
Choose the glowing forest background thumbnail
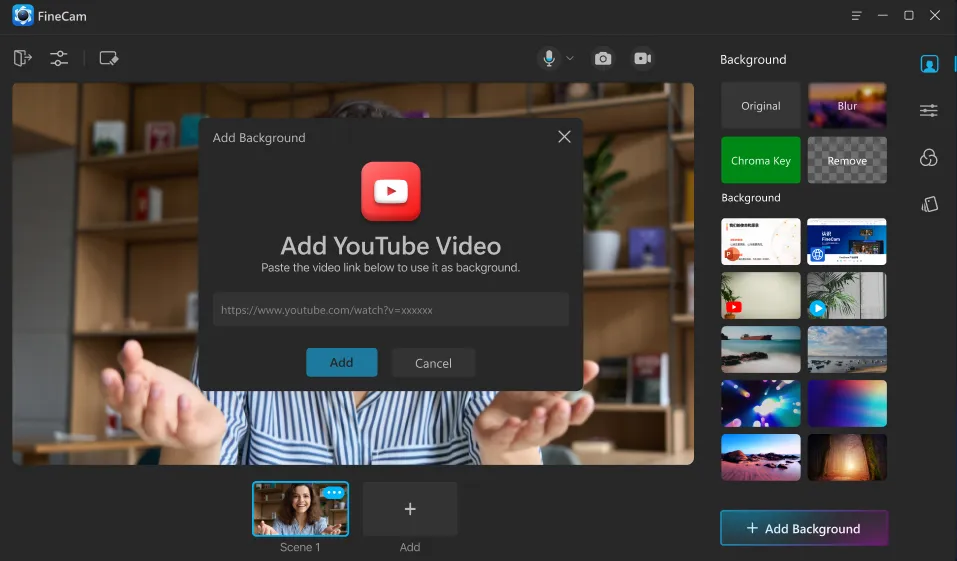point(847,457)
